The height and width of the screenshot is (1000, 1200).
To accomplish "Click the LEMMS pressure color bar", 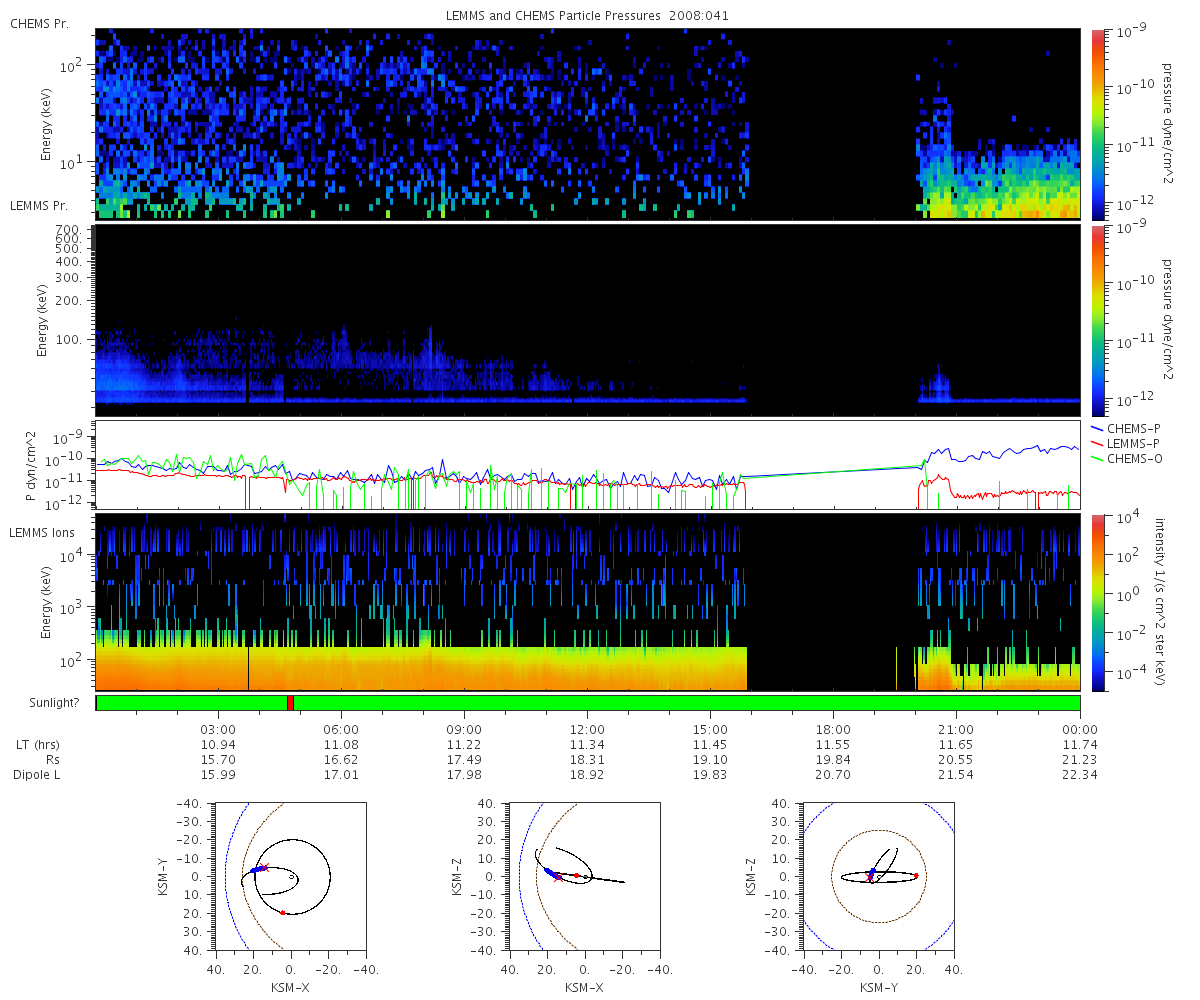I will [1098, 320].
